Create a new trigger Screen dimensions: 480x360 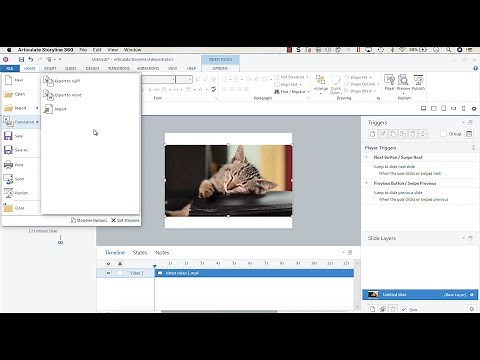373,134
